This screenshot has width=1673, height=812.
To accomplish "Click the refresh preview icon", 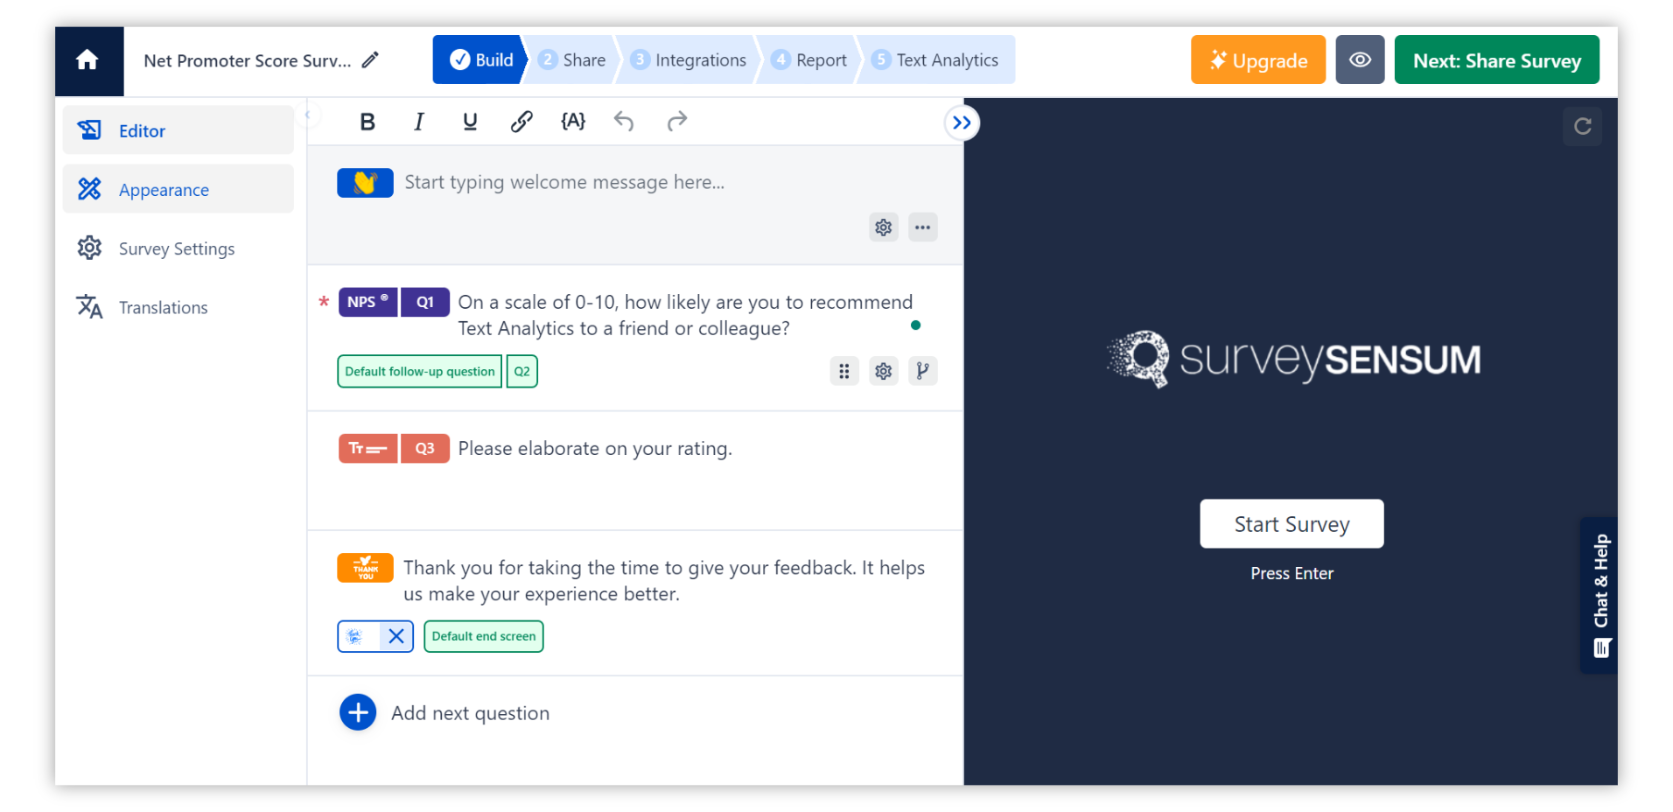I will (x=1582, y=126).
